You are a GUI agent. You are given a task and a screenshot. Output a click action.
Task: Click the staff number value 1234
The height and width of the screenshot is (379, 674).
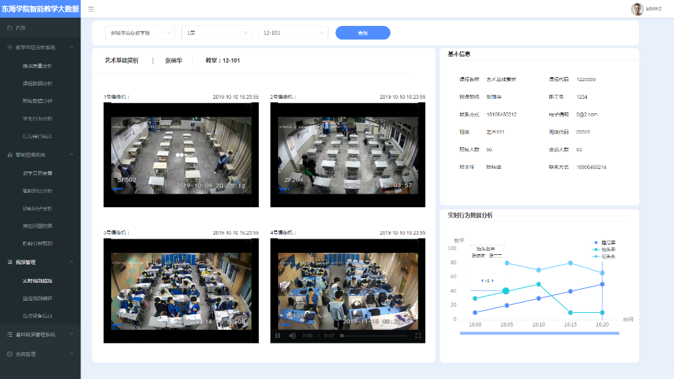[582, 97]
